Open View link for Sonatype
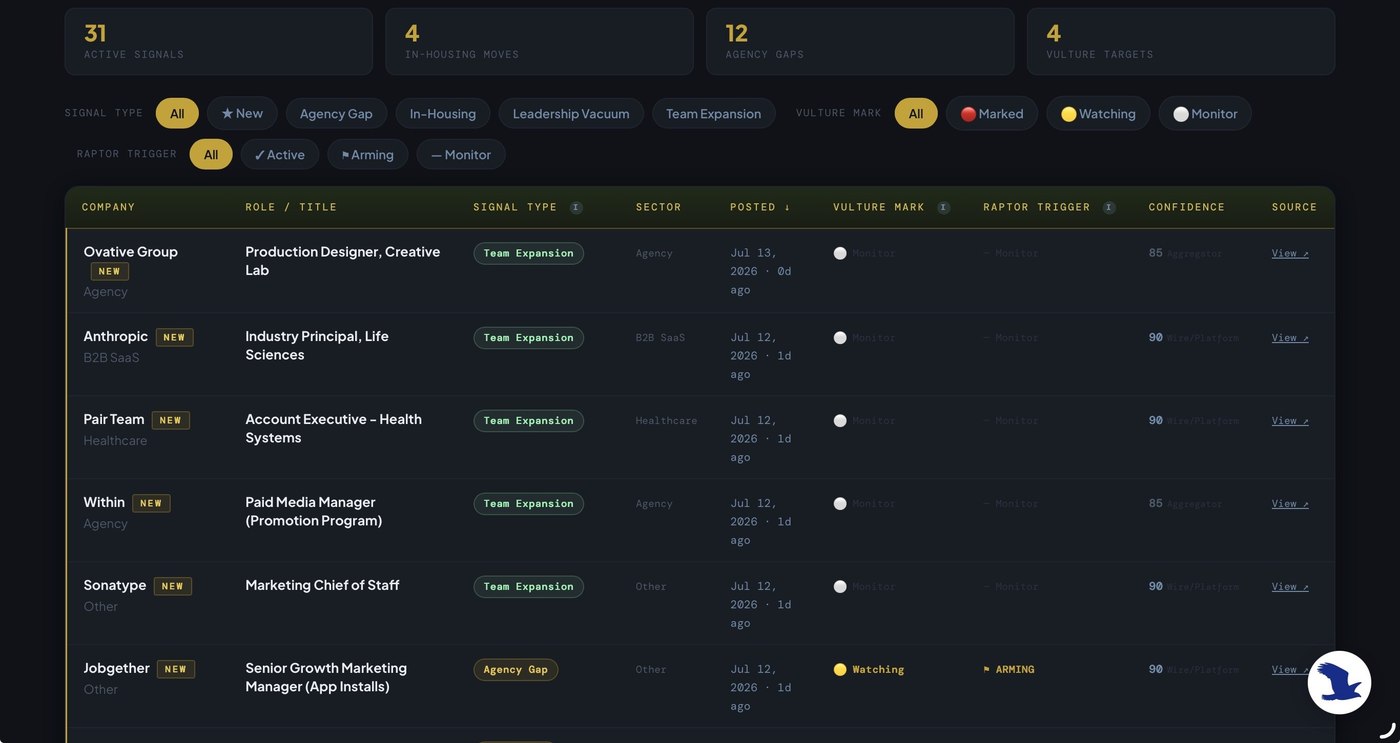 [x=1290, y=586]
